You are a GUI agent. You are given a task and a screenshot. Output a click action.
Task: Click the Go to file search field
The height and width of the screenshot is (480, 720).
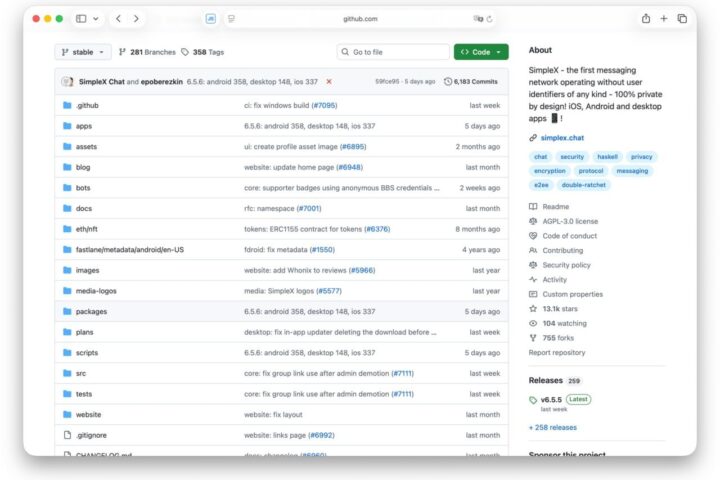(393, 52)
